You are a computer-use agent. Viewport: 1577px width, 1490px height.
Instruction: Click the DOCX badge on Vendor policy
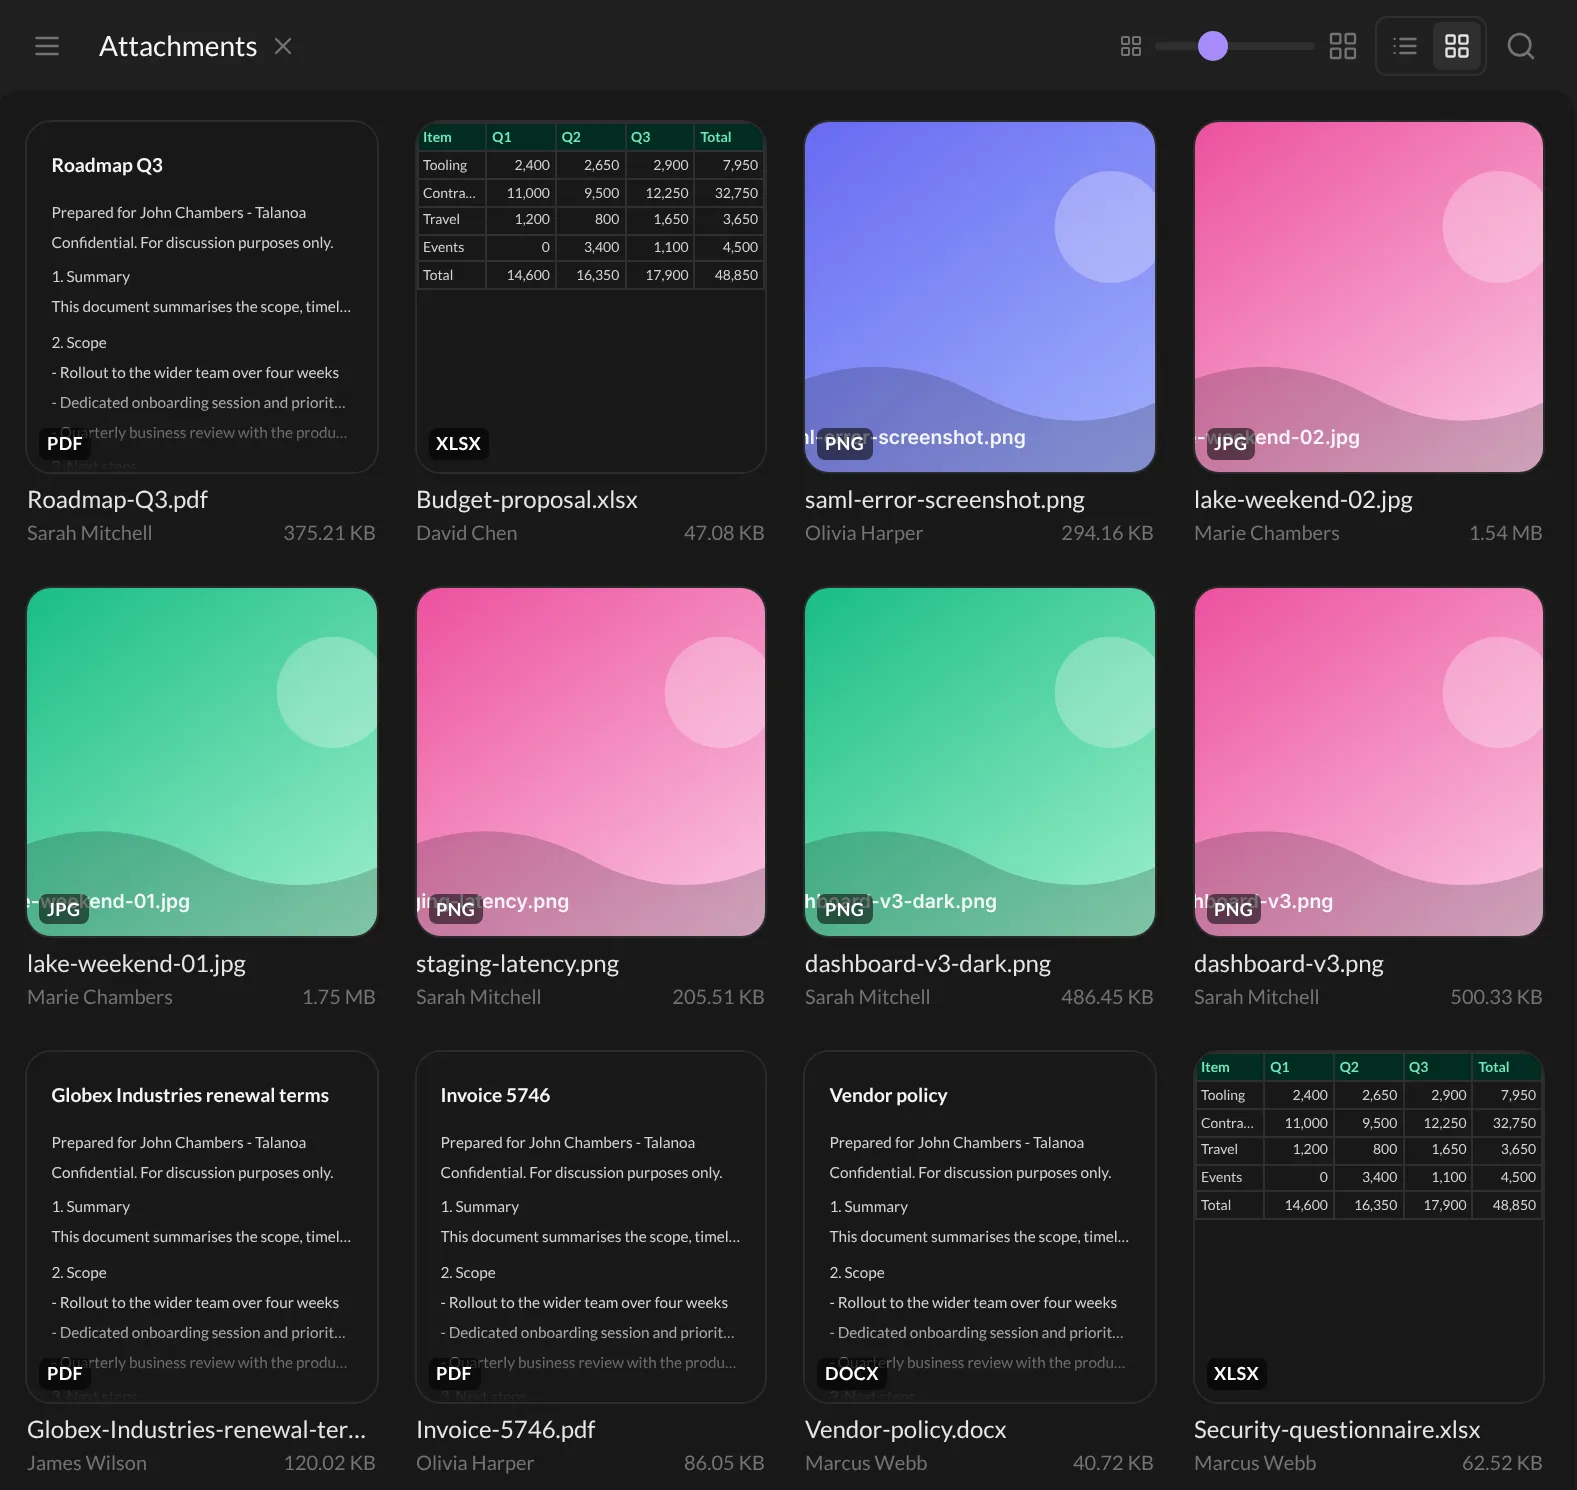(x=852, y=1373)
